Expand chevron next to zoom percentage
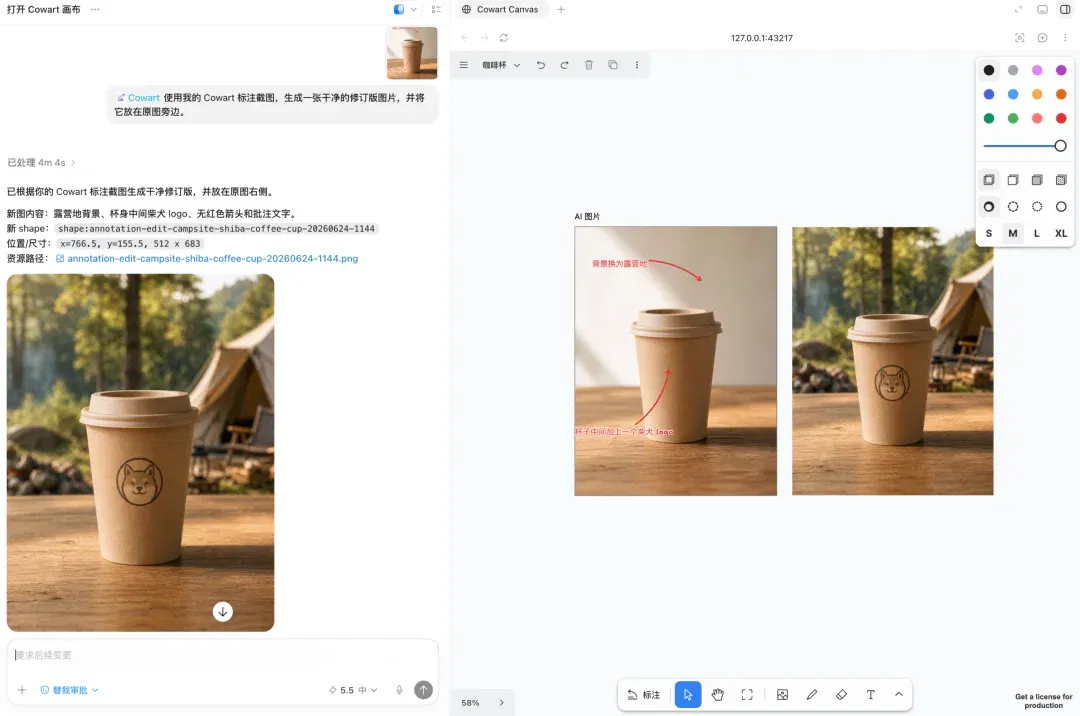Image resolution: width=1080 pixels, height=716 pixels. pos(501,703)
